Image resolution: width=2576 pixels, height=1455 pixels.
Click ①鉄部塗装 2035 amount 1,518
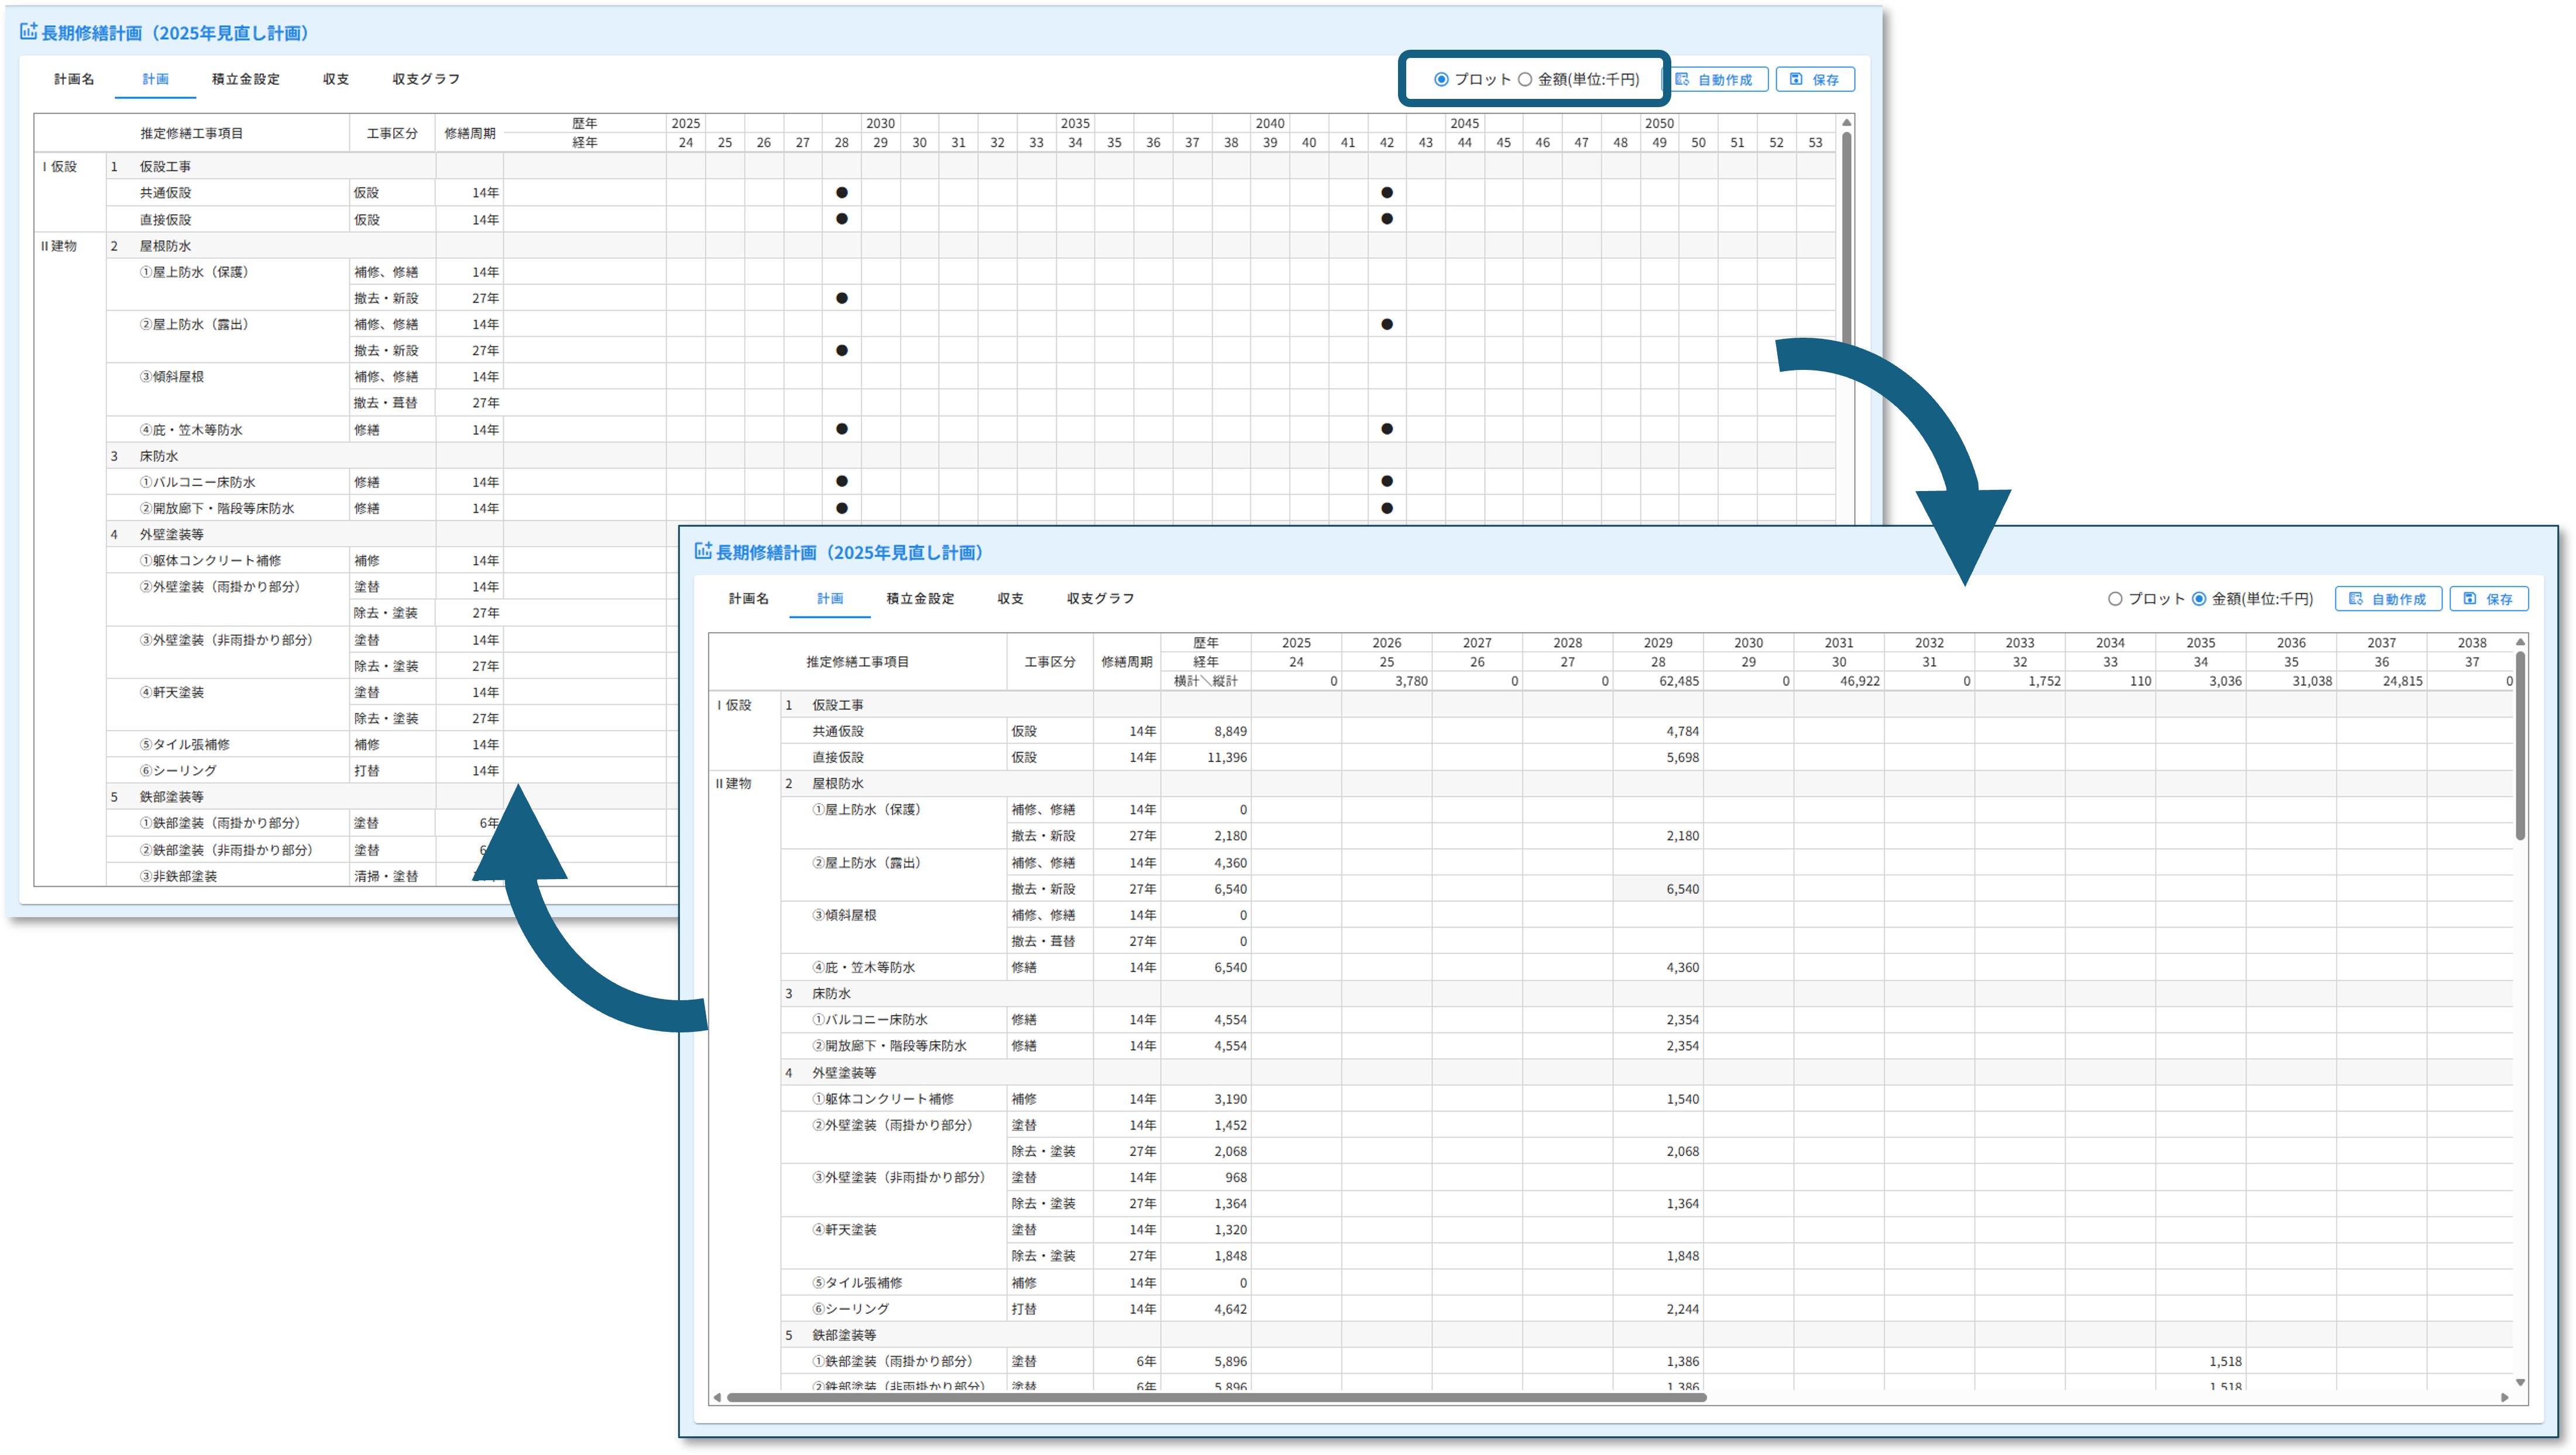pos(2225,1361)
